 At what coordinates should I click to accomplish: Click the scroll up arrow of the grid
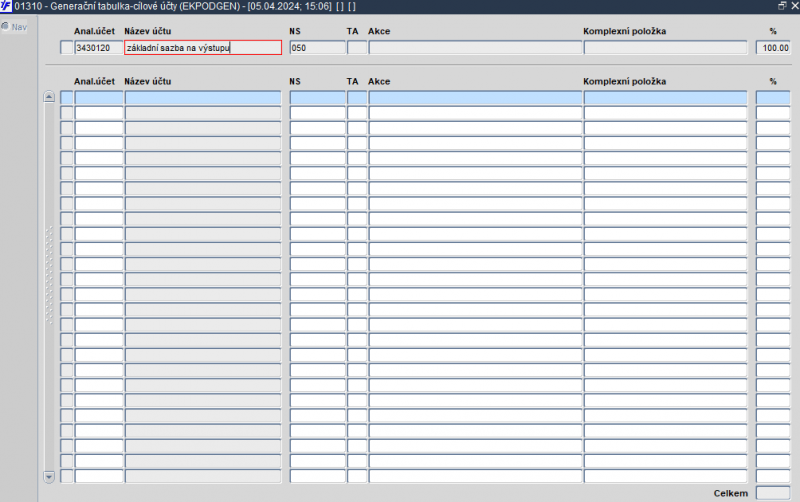click(x=49, y=97)
